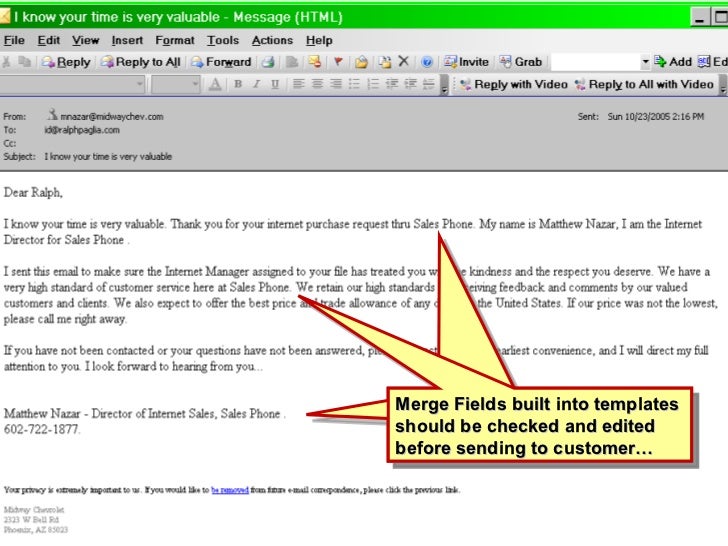Viewport: 728px width, 546px height.
Task: Open Help via blue question icon
Action: point(427,62)
